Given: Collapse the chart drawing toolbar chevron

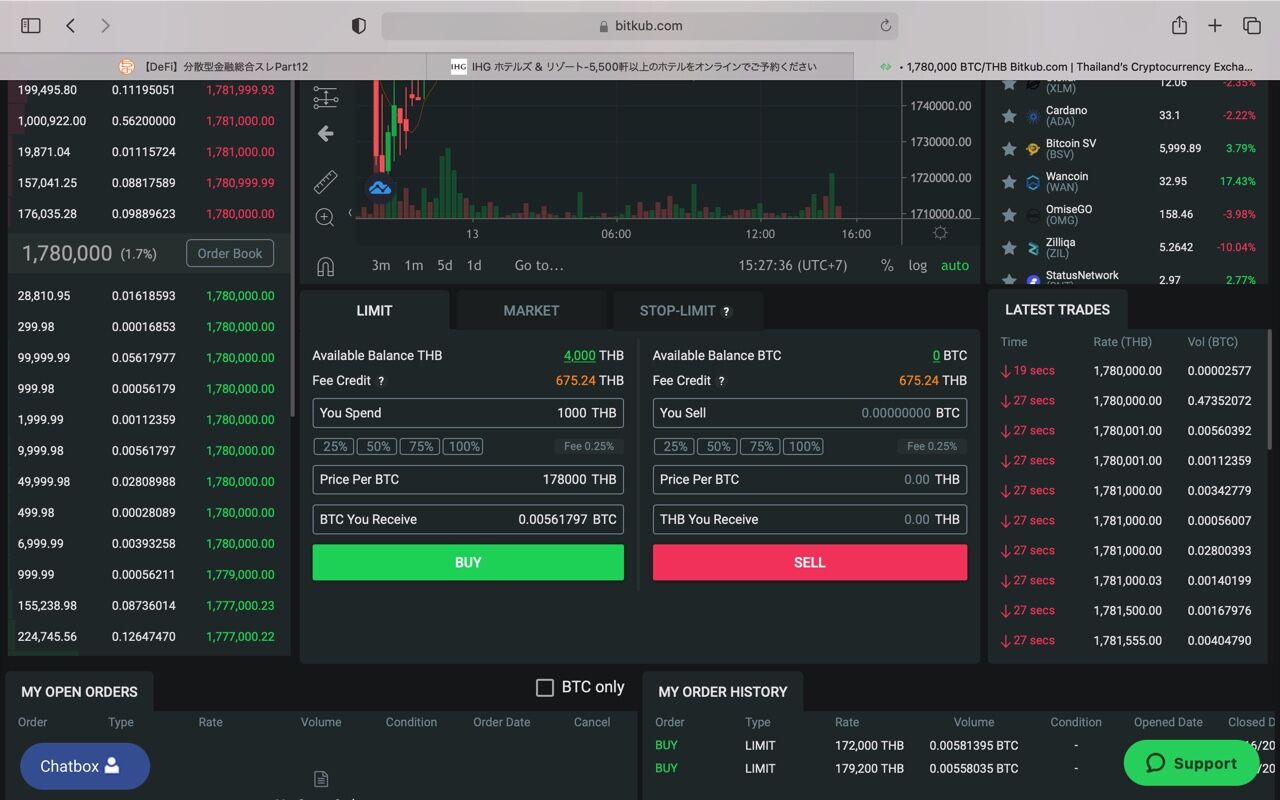Looking at the screenshot, I should (x=350, y=213).
